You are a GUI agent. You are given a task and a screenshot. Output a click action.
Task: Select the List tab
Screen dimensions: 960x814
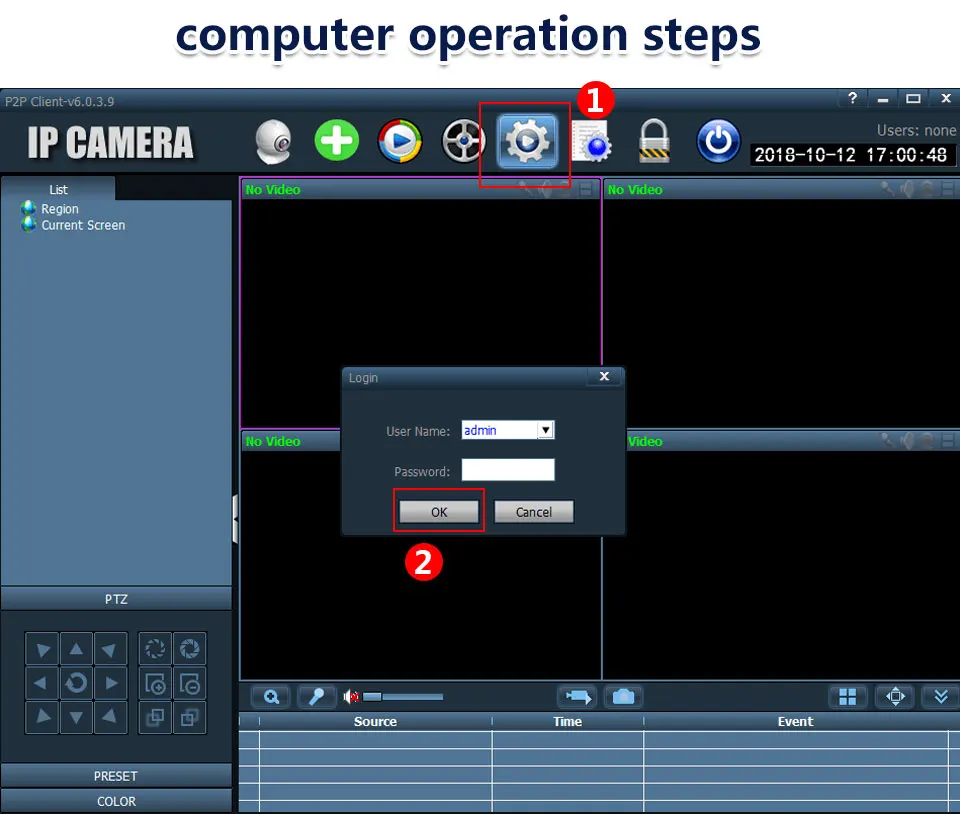(58, 189)
